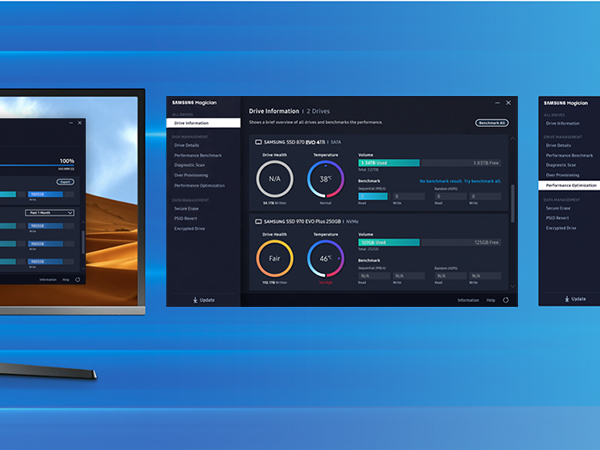
Task: Click the scroll up arrow in center window
Action: [x=513, y=139]
